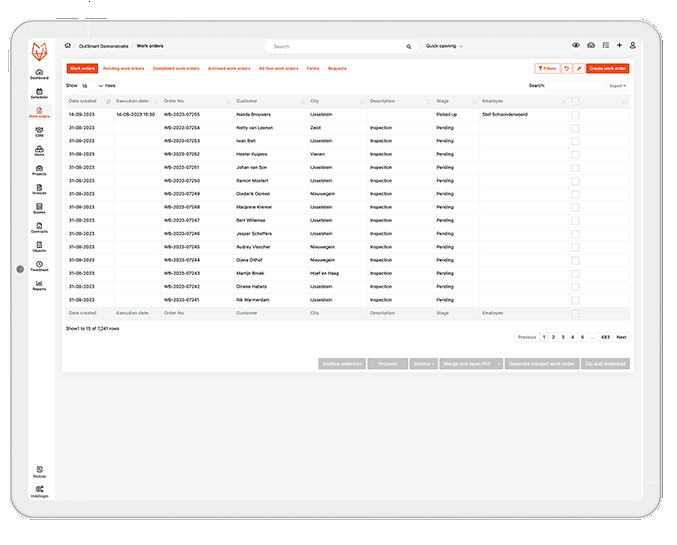Open the Dashboard from the sidebar
This screenshot has width=677, height=545.
[39, 73]
